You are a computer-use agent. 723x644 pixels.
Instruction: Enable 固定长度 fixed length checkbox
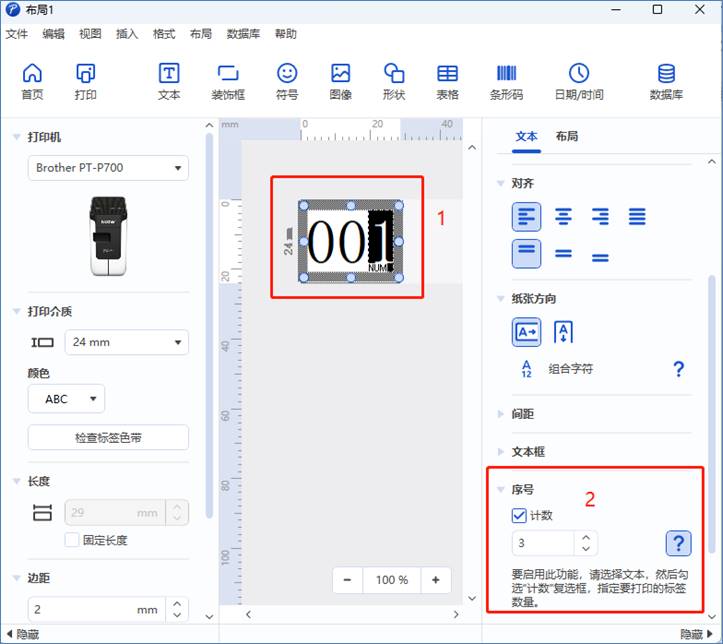(71, 540)
